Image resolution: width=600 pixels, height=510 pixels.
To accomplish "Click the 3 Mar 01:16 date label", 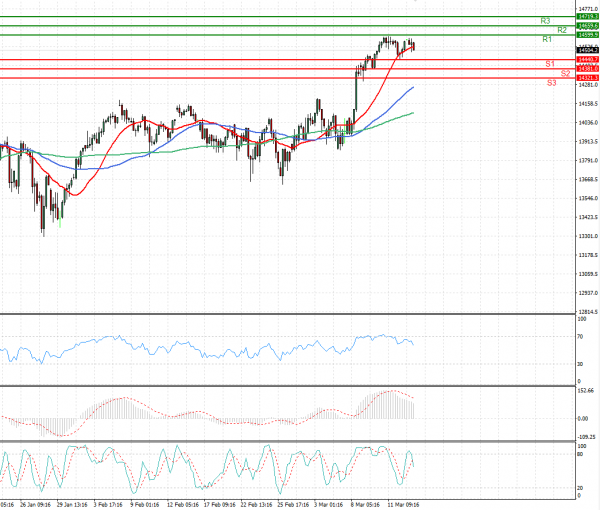I will 329,505.
